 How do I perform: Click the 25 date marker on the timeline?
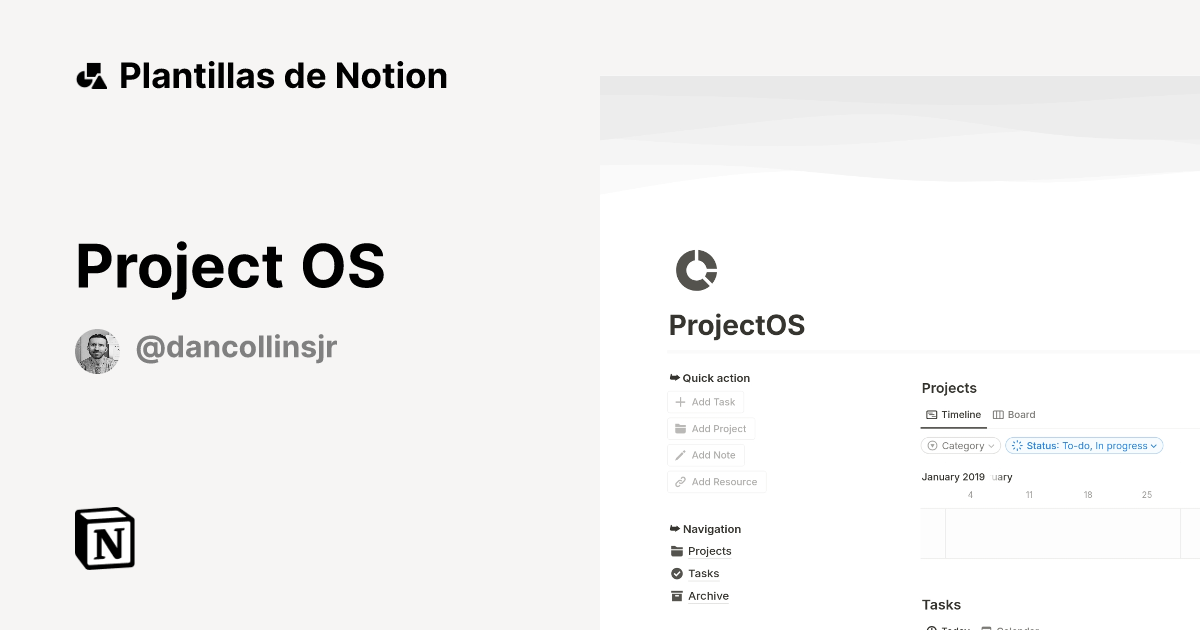tap(1147, 494)
